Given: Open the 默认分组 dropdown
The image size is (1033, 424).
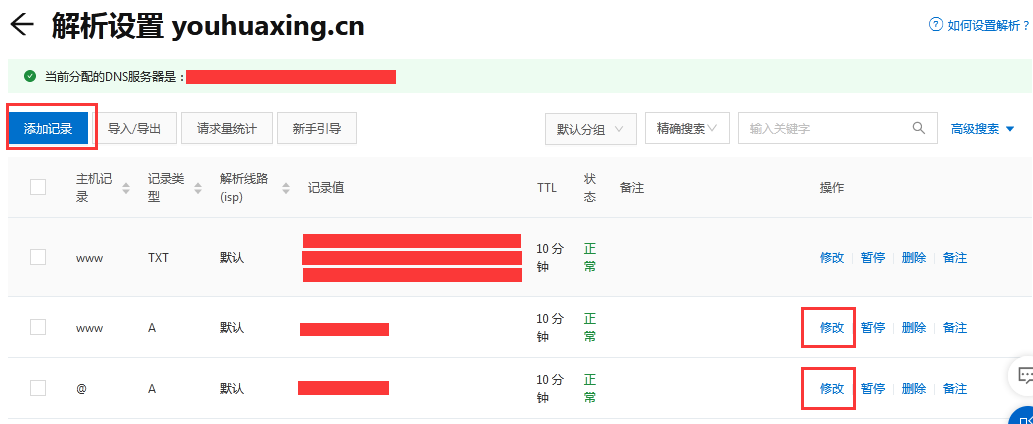Looking at the screenshot, I should pos(591,129).
